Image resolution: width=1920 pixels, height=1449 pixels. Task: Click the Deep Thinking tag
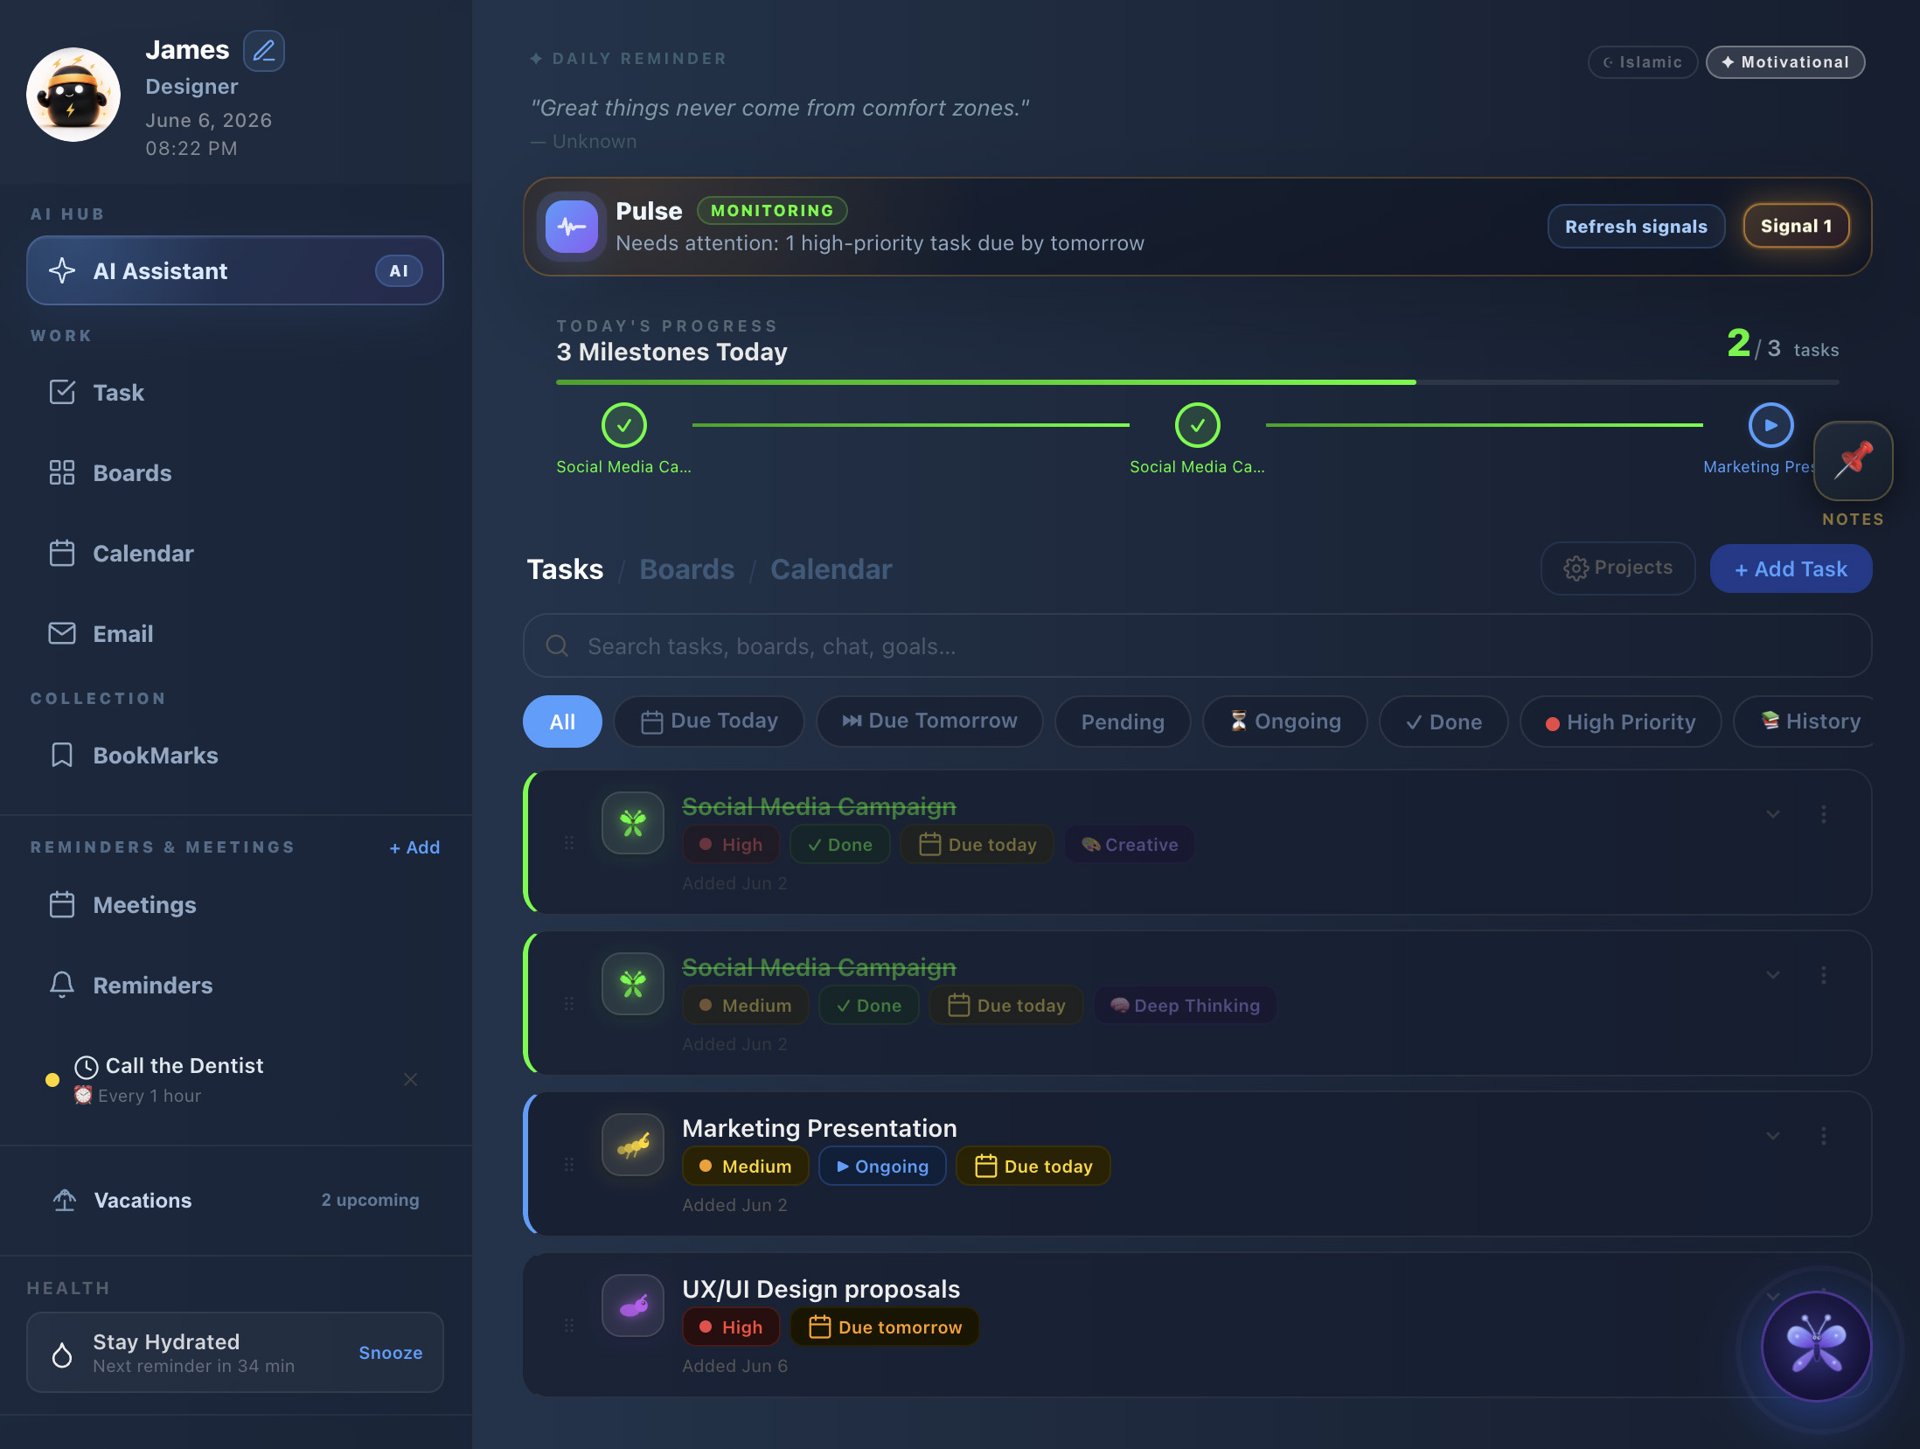(x=1184, y=1005)
